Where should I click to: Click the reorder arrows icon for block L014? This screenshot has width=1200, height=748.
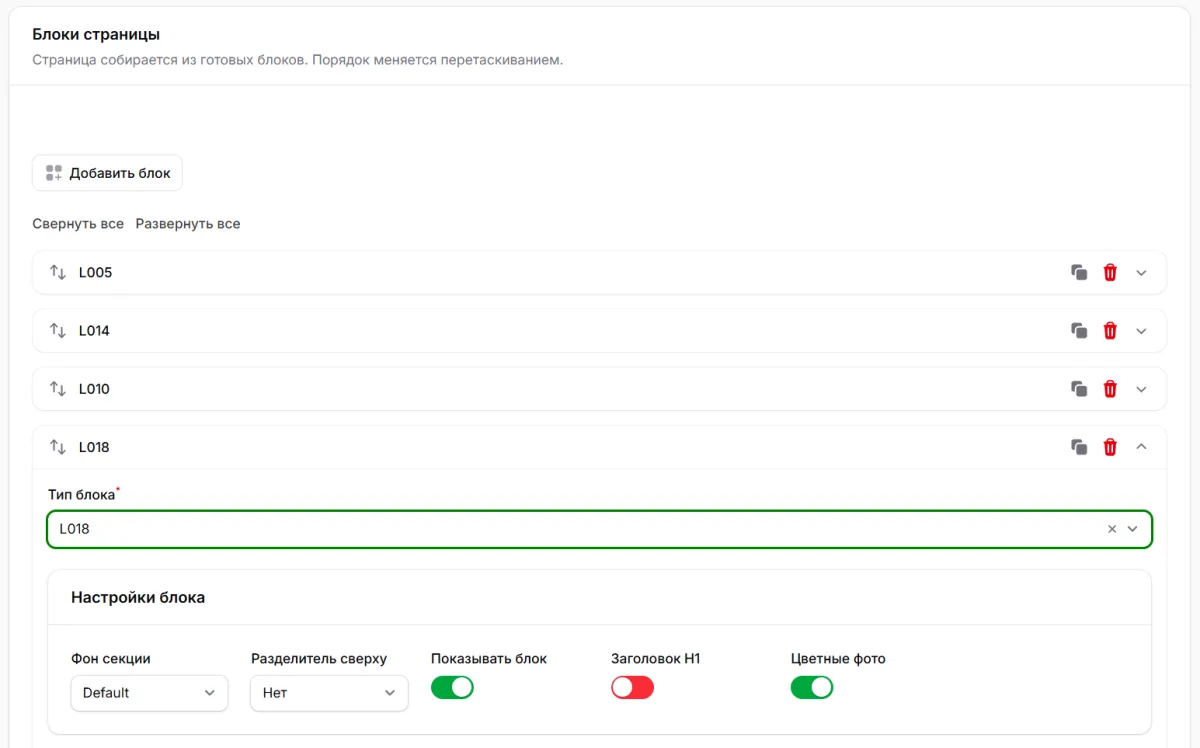click(x=58, y=330)
